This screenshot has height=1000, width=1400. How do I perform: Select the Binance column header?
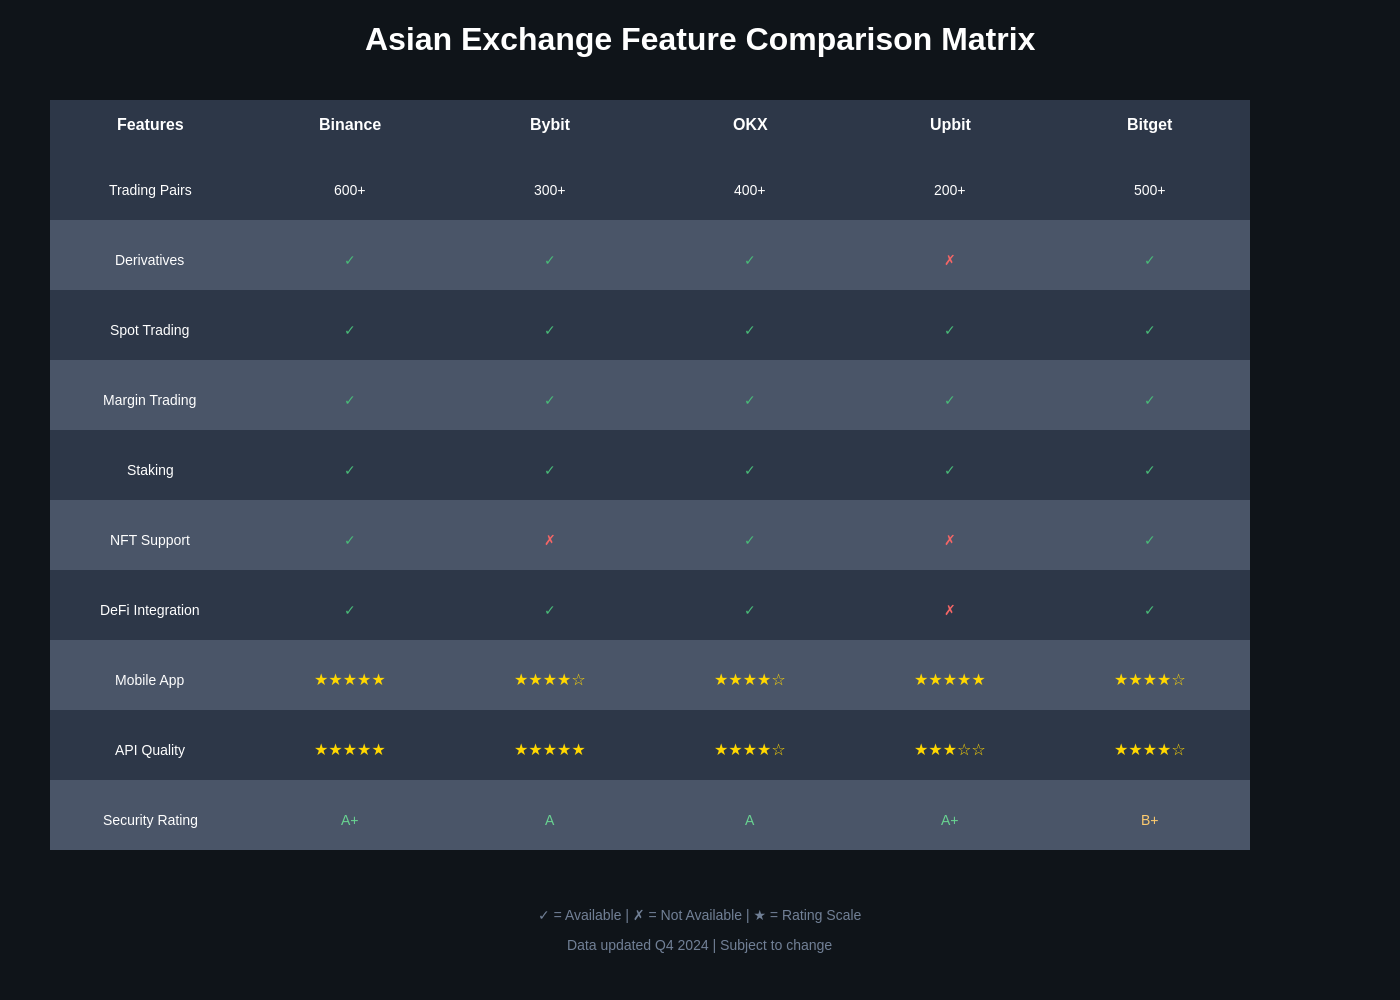[x=350, y=125]
